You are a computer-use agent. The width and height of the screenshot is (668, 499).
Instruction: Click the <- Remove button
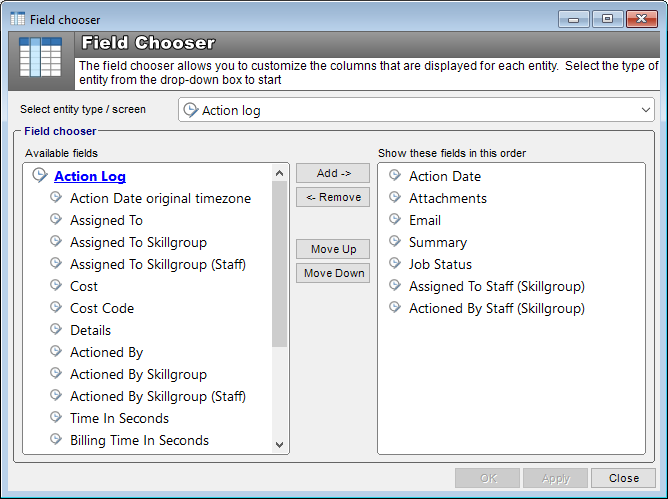333,197
